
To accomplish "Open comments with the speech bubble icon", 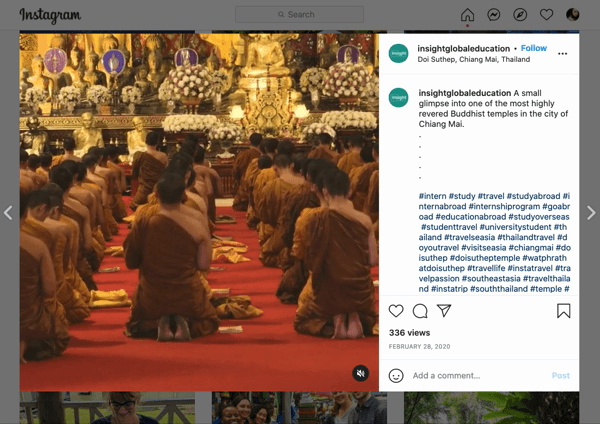I will [x=420, y=311].
